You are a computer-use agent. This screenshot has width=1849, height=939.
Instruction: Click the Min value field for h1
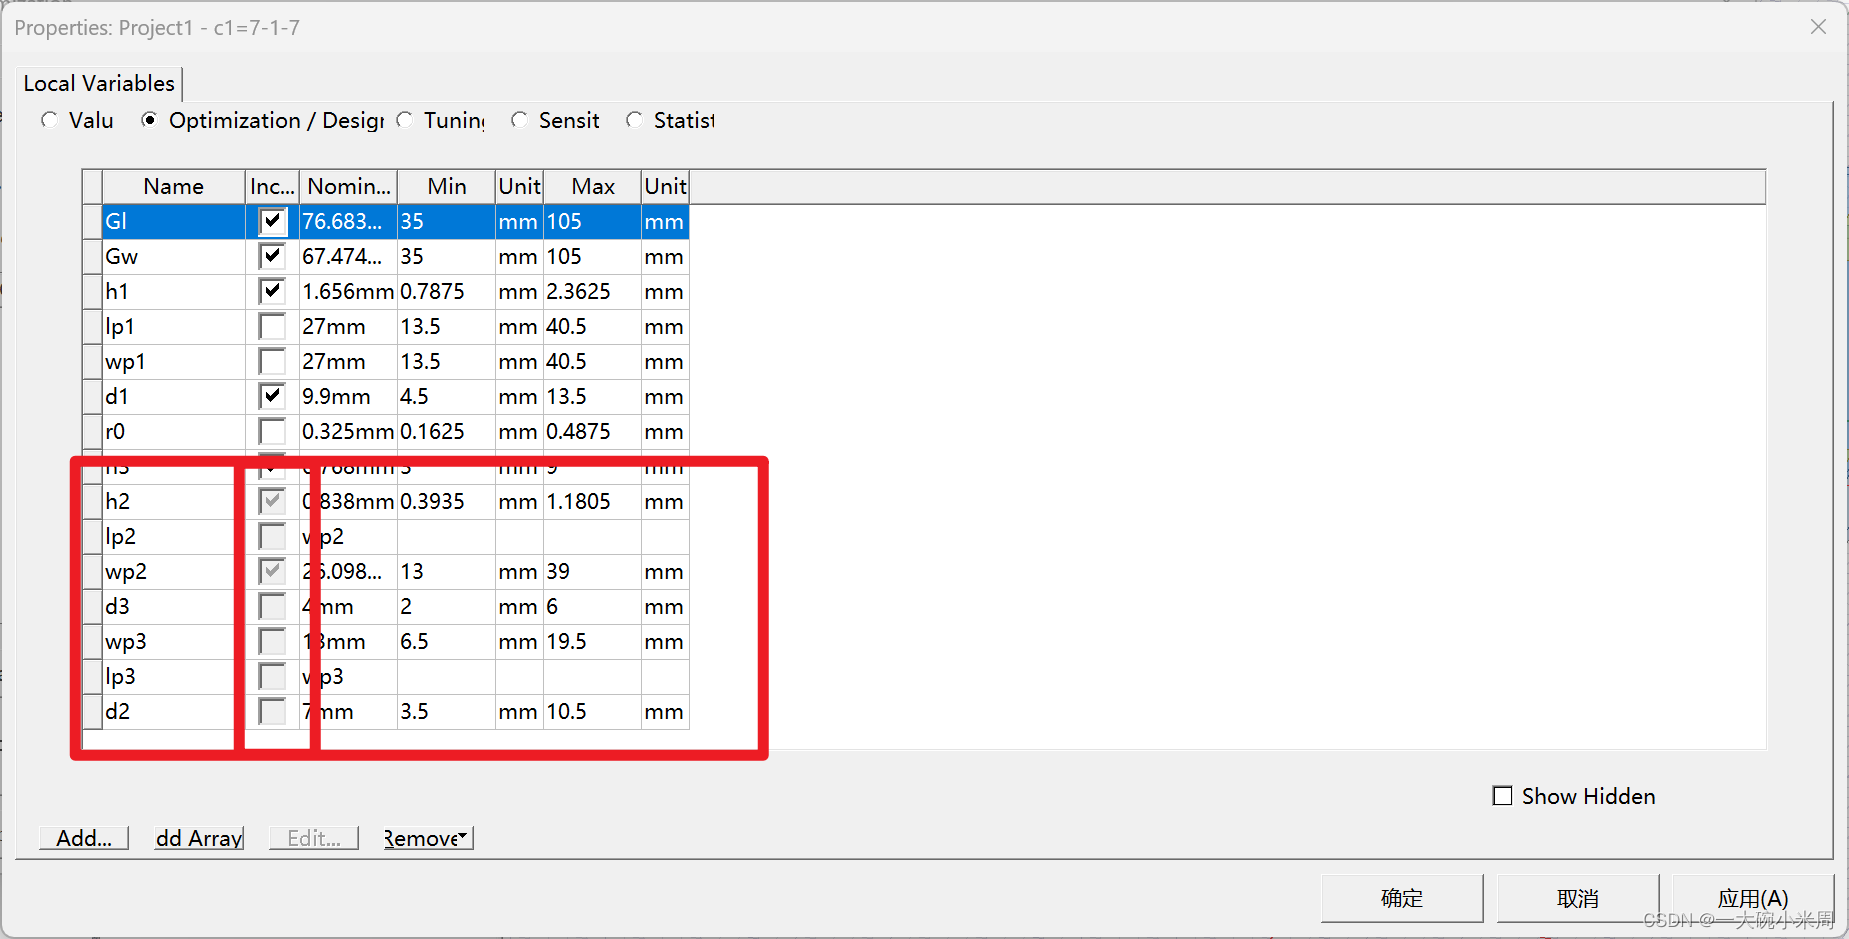(x=446, y=291)
